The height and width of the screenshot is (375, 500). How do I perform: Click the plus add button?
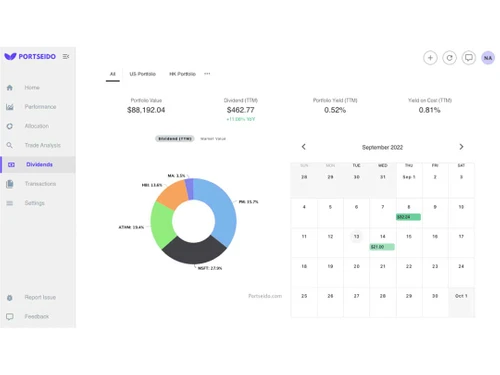click(x=430, y=58)
